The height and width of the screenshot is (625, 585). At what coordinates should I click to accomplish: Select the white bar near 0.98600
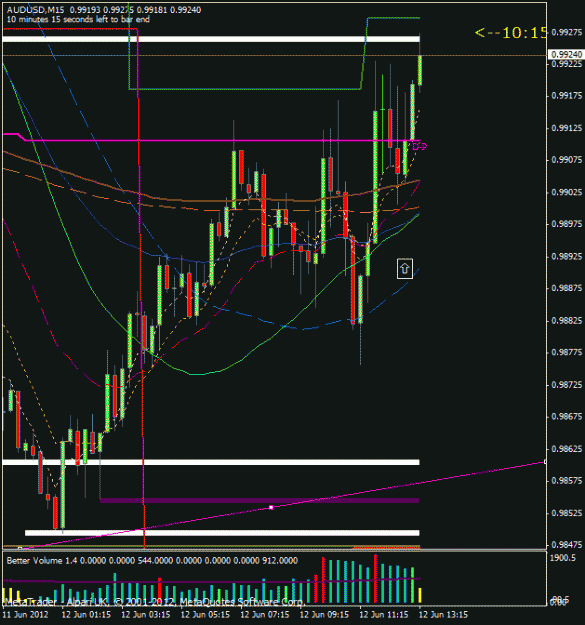[211, 462]
